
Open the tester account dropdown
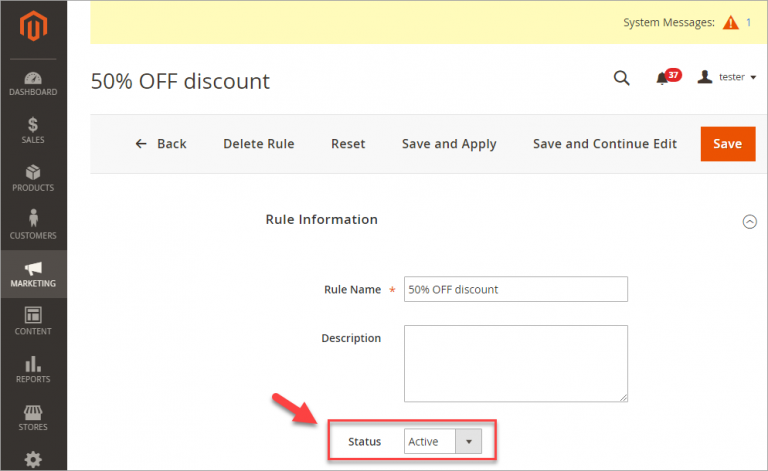(727, 77)
